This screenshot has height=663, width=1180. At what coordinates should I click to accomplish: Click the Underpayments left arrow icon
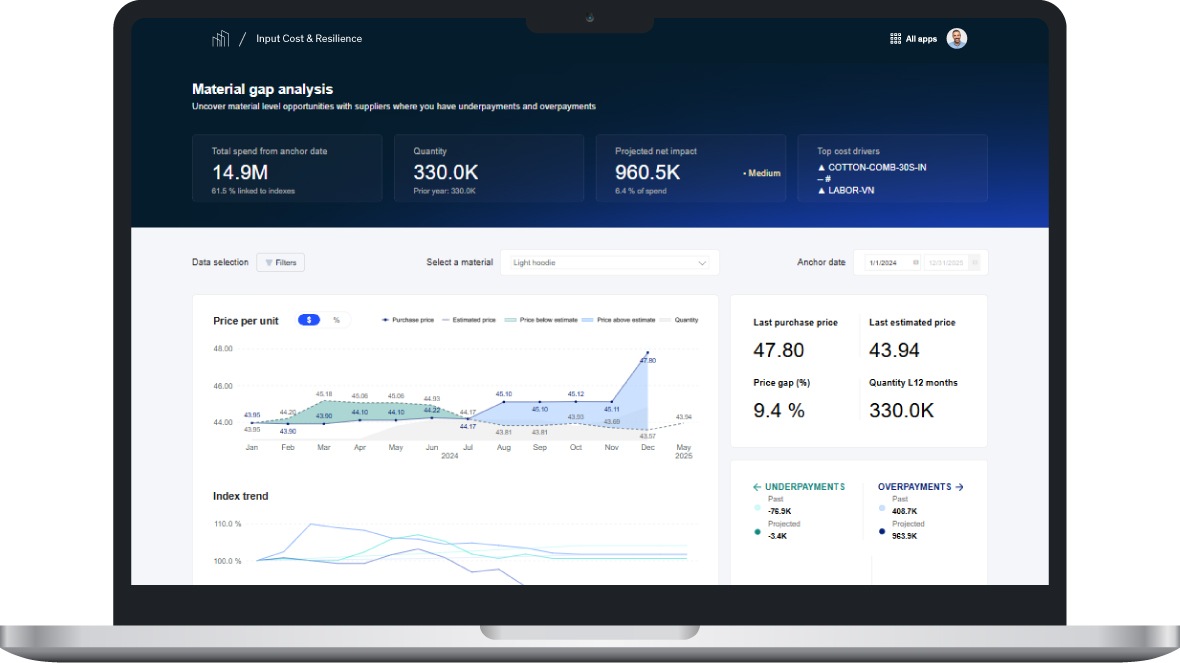point(757,486)
